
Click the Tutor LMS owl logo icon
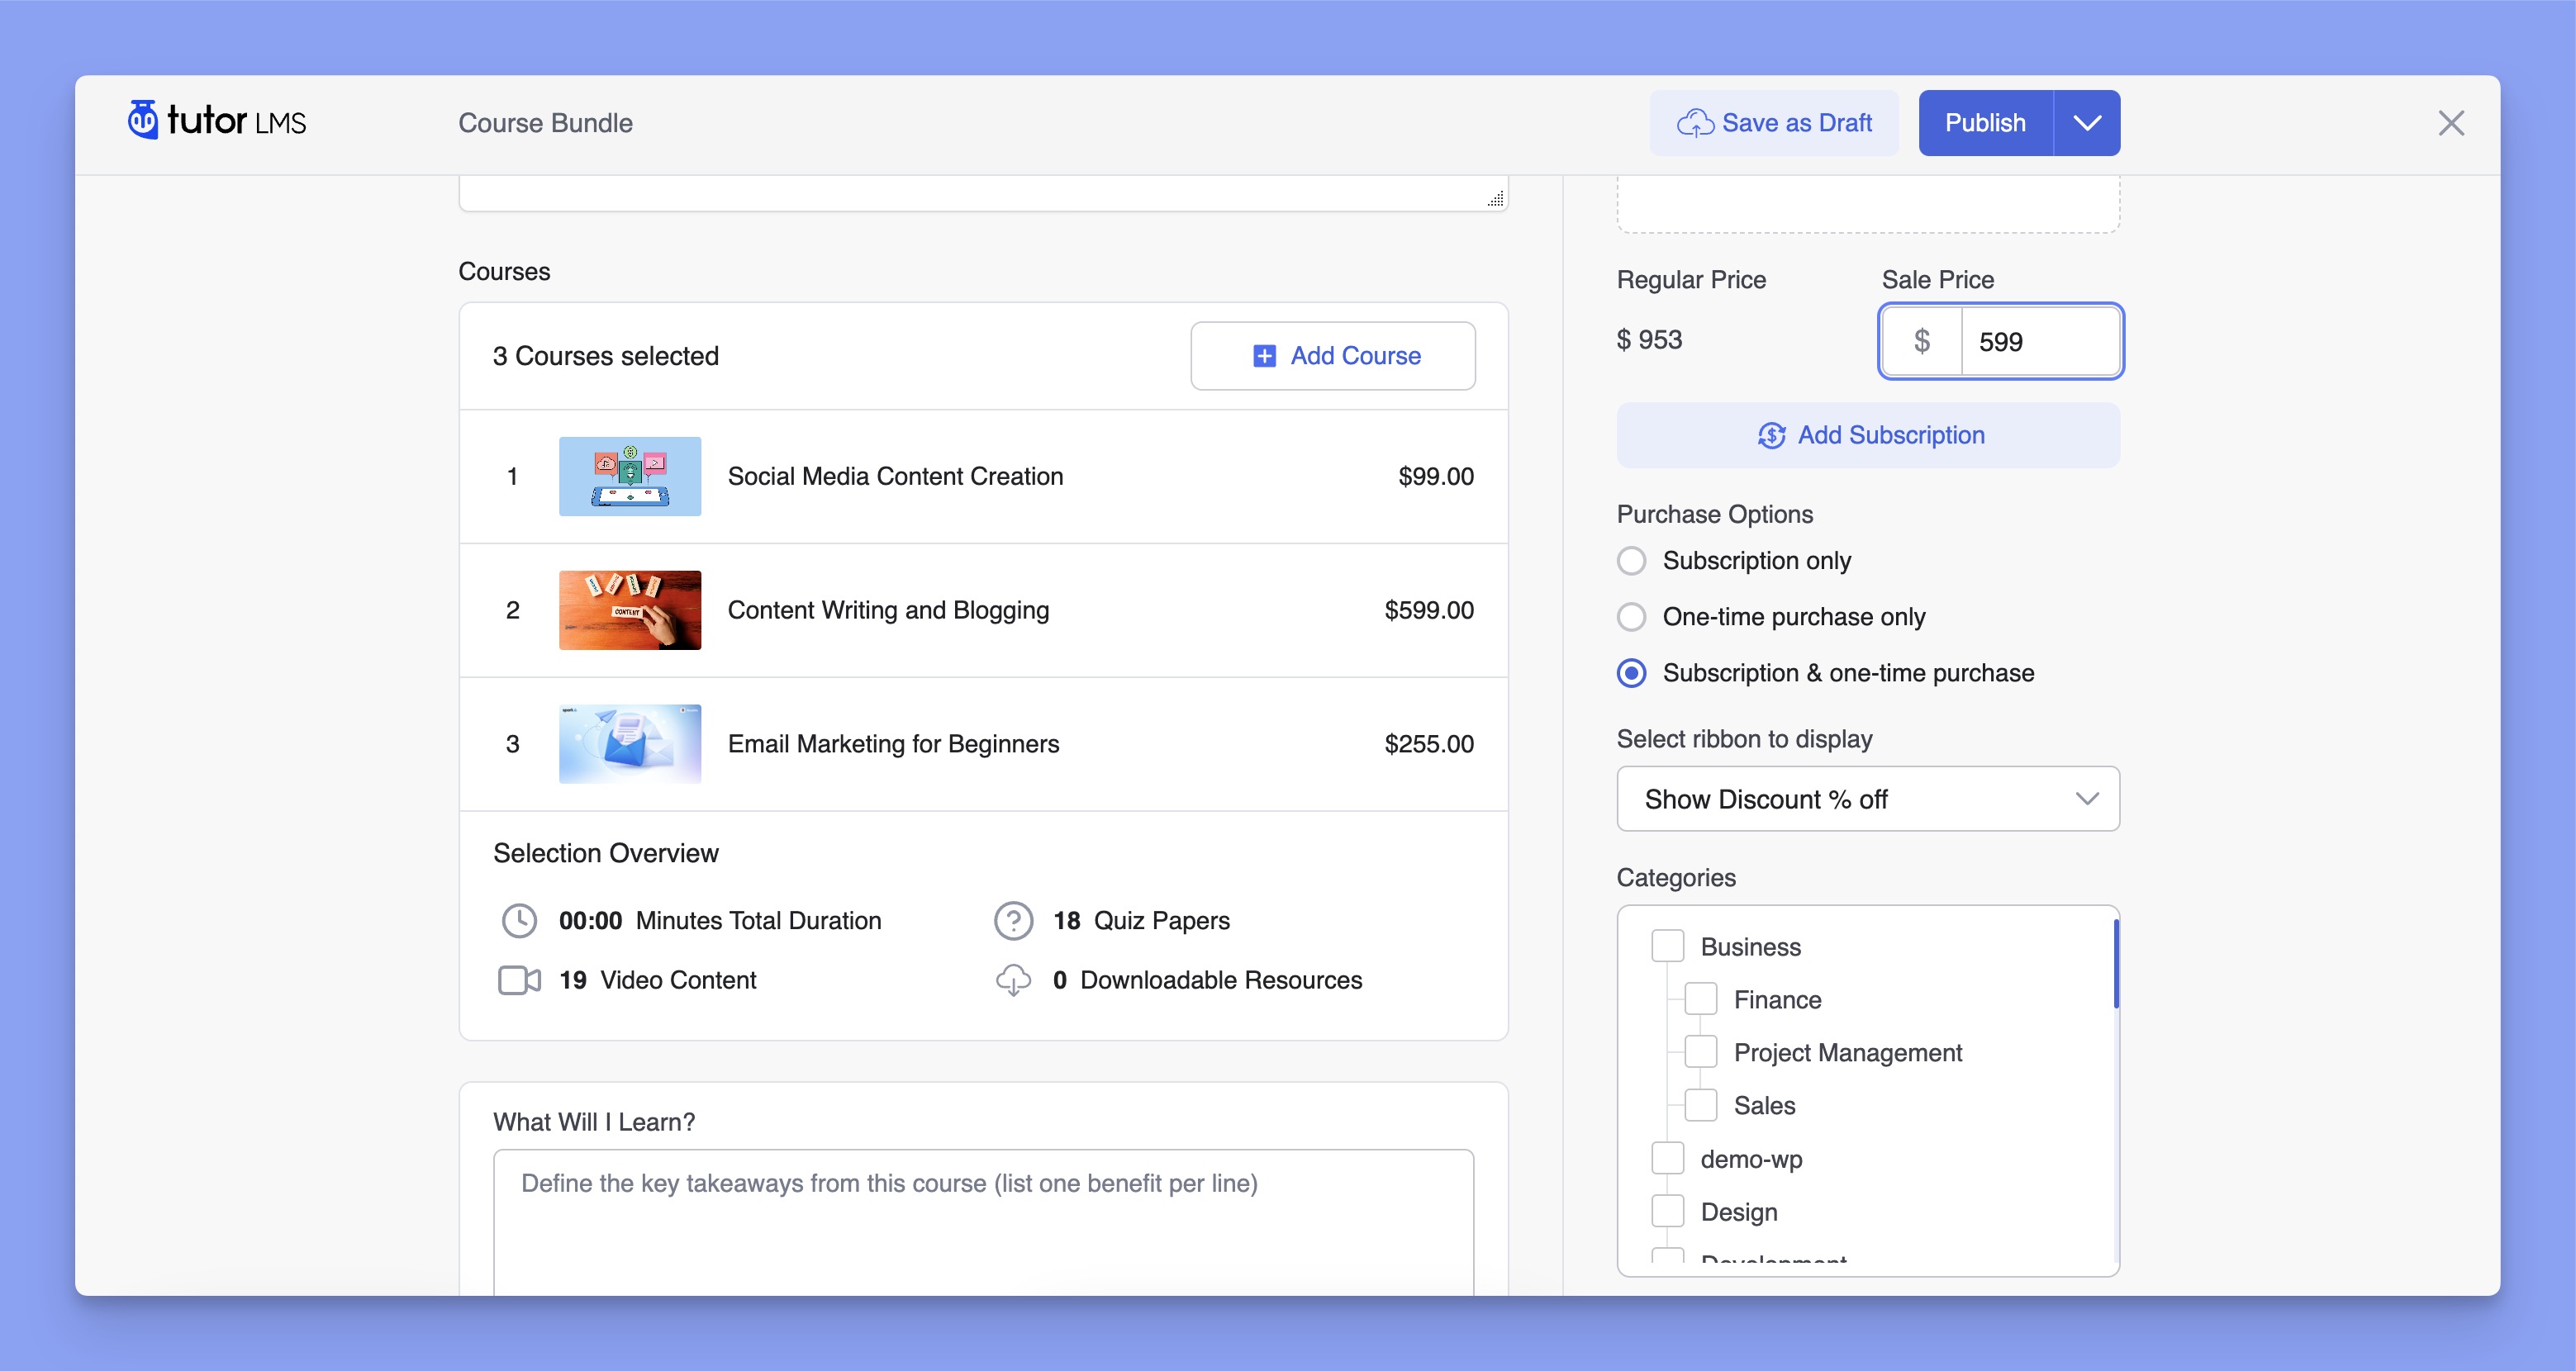pyautogui.click(x=140, y=121)
